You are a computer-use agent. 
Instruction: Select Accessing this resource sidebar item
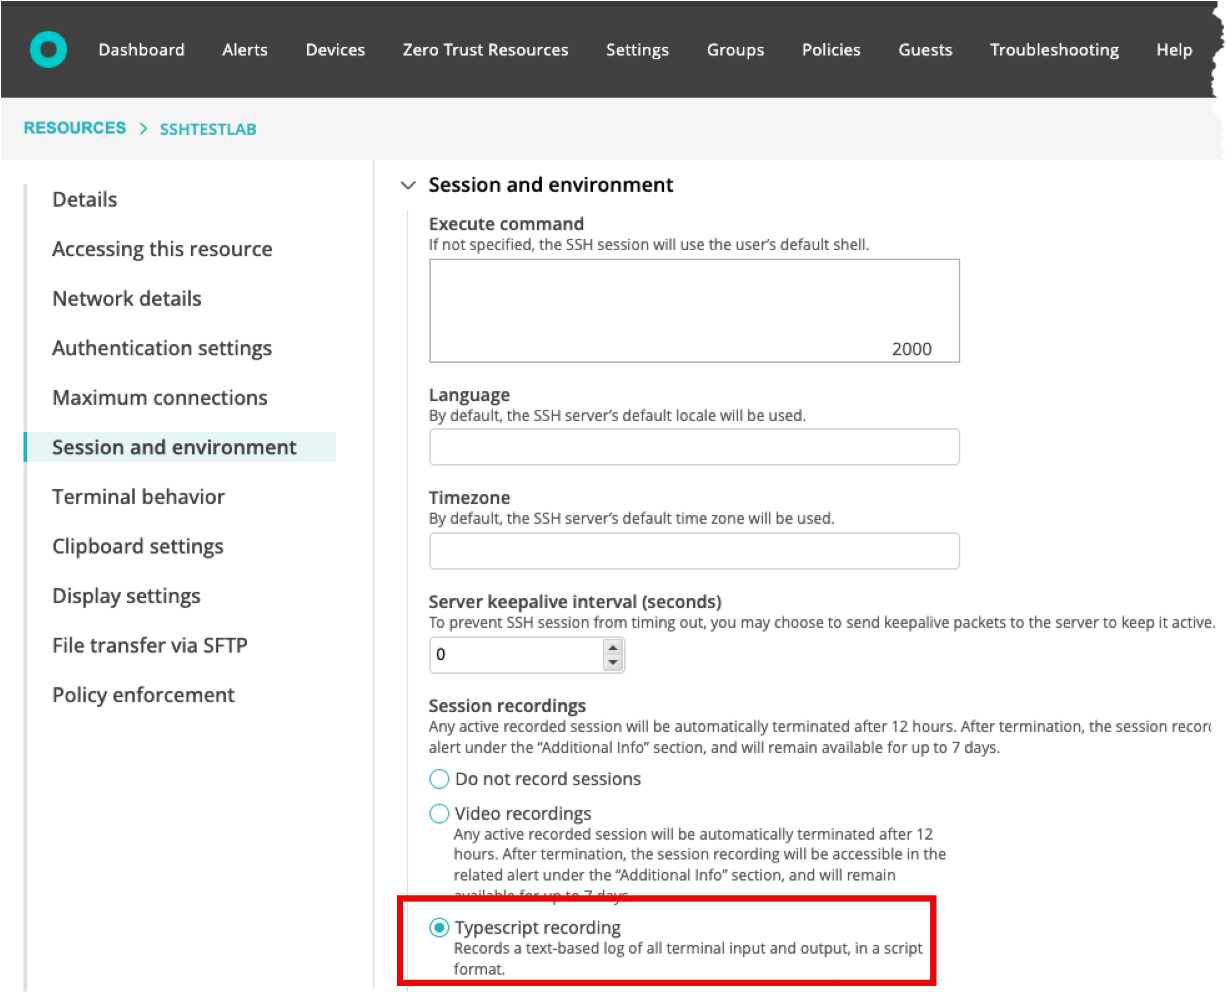pyautogui.click(x=162, y=249)
